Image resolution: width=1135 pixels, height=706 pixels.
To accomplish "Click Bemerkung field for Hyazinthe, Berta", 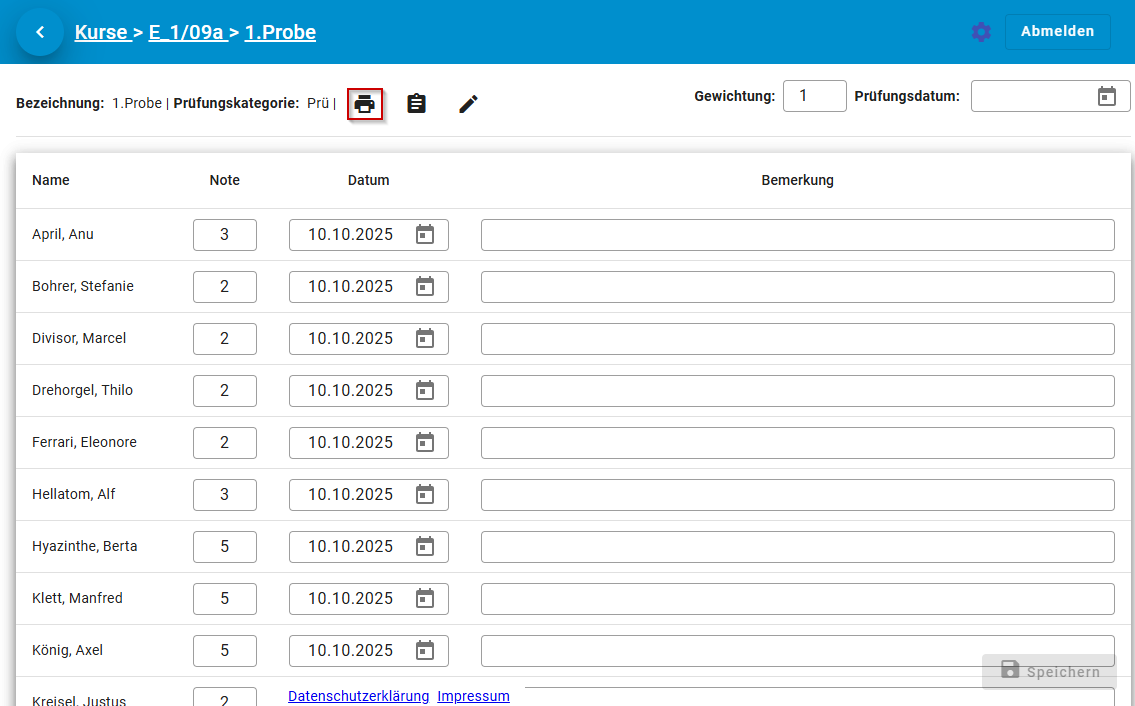I will tap(798, 547).
